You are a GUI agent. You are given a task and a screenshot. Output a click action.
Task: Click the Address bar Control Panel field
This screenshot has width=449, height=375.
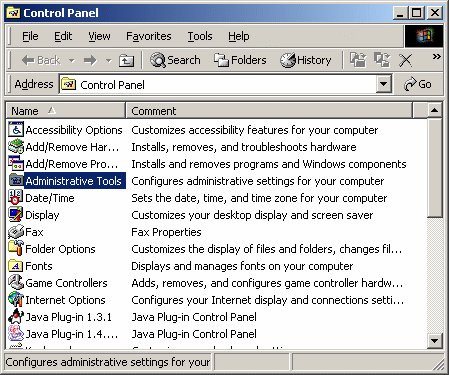click(x=218, y=85)
